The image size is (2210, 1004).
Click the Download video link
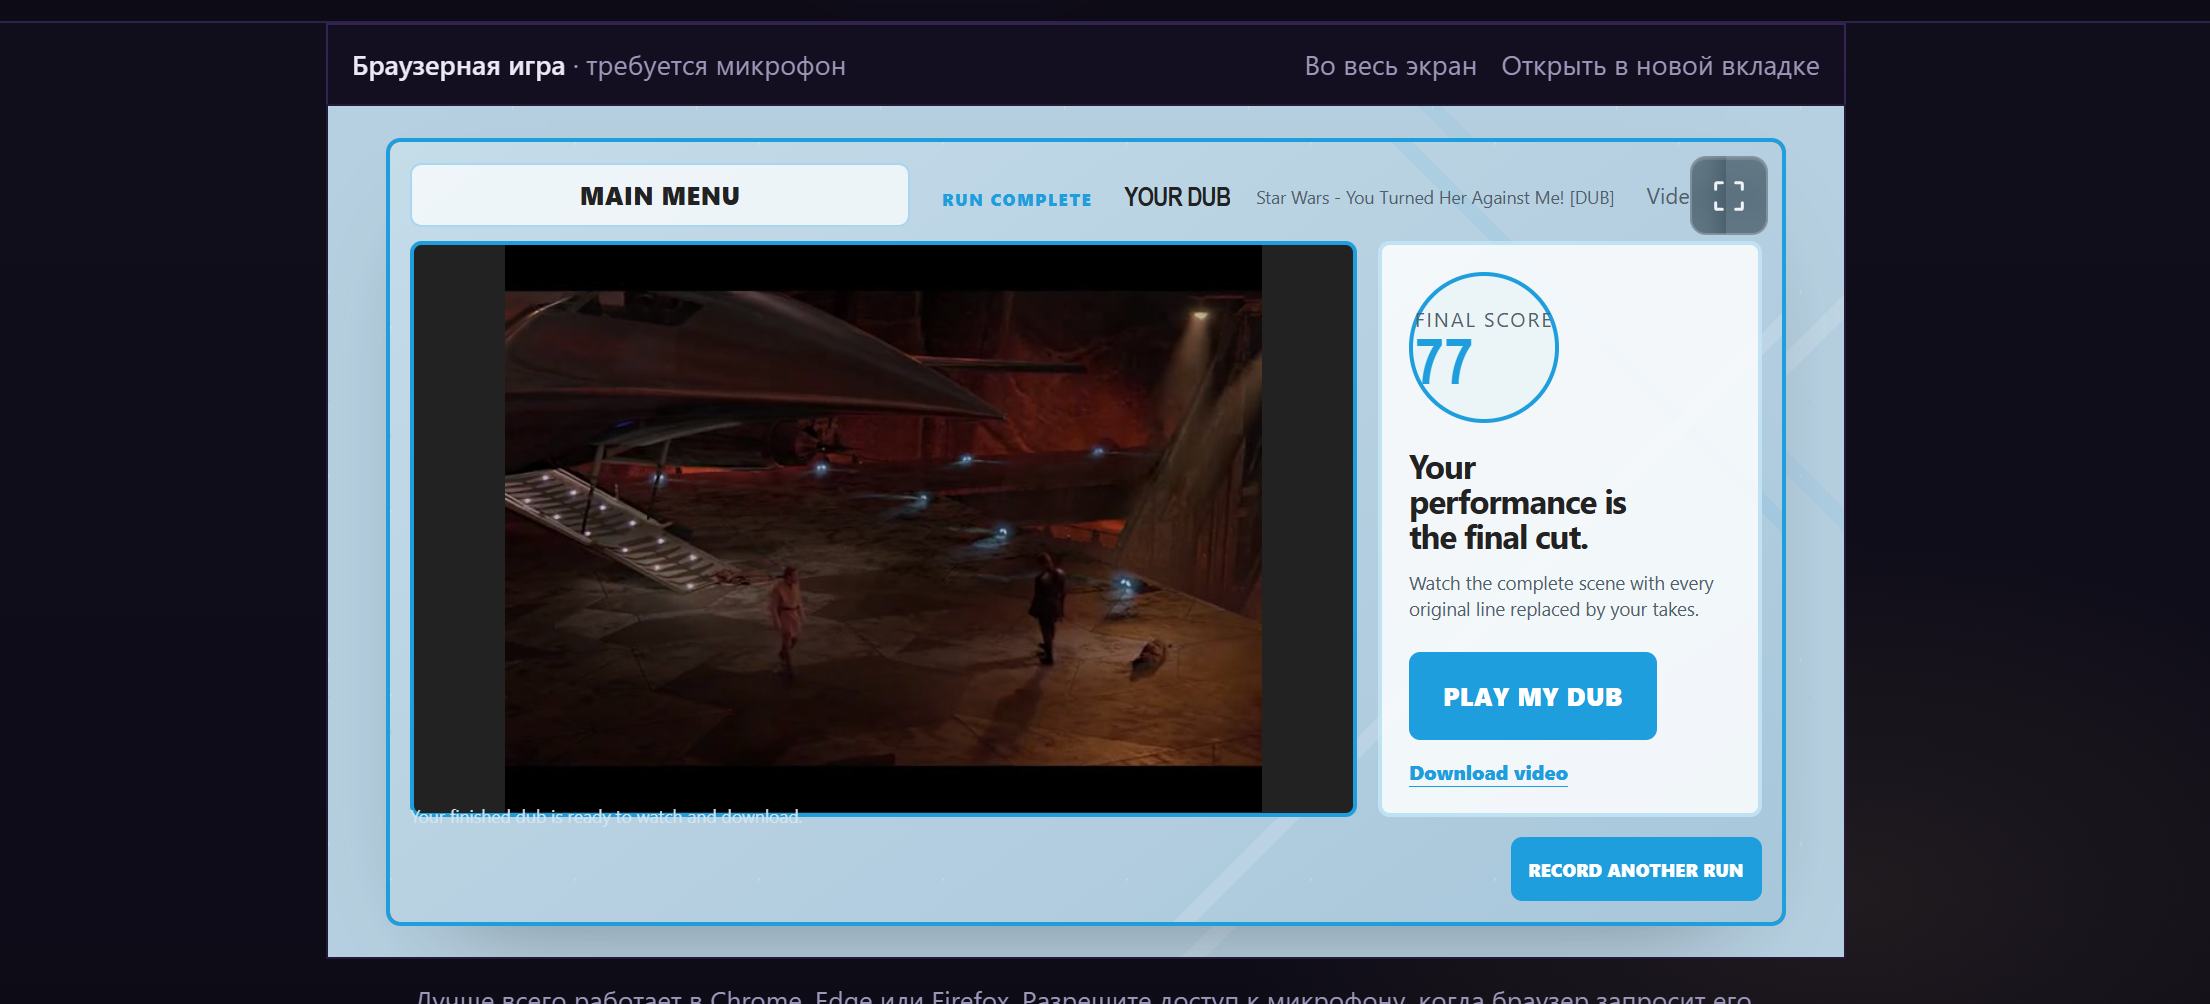[x=1488, y=773]
